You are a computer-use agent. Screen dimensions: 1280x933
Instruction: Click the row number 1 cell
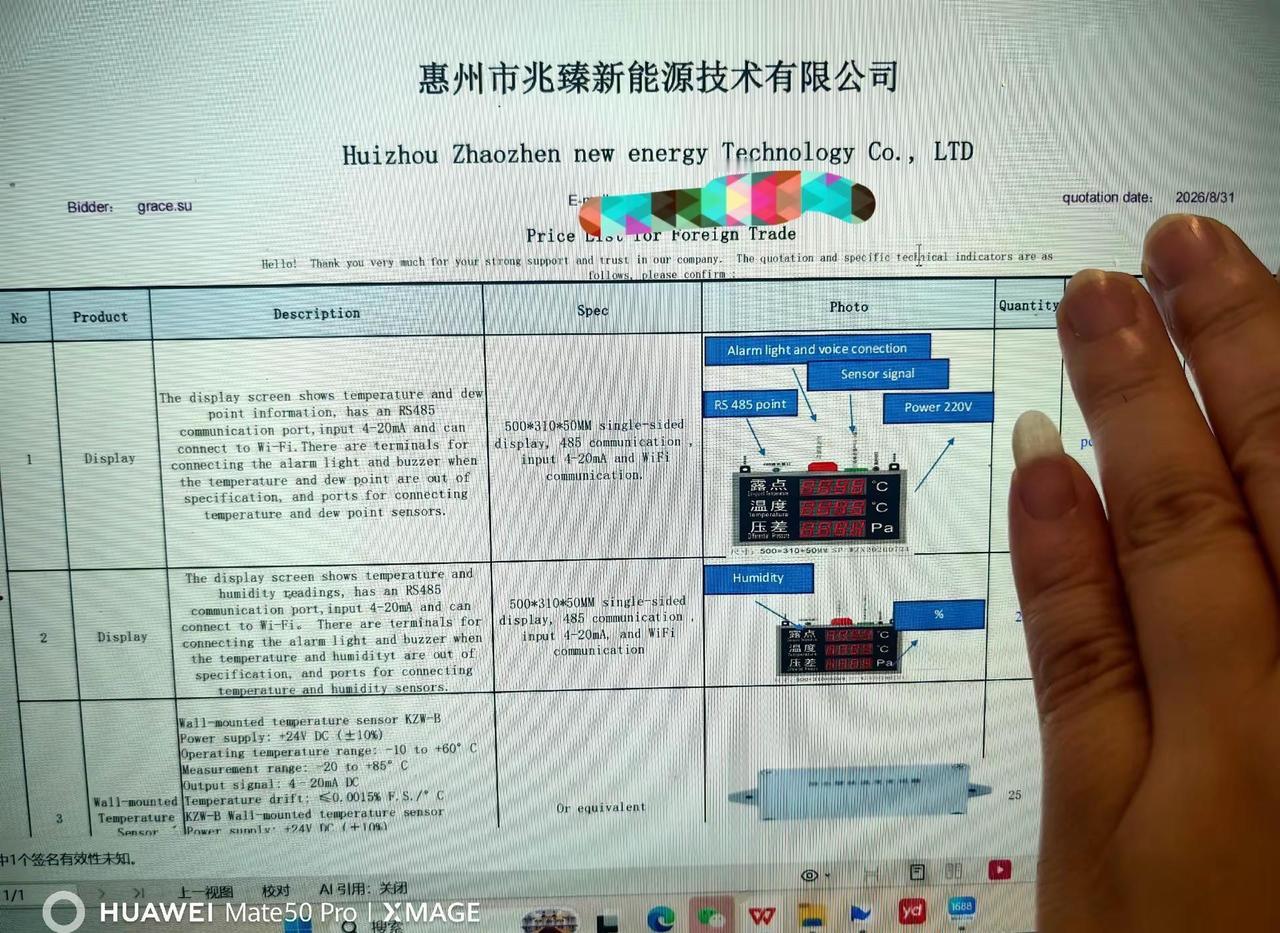[x=29, y=460]
